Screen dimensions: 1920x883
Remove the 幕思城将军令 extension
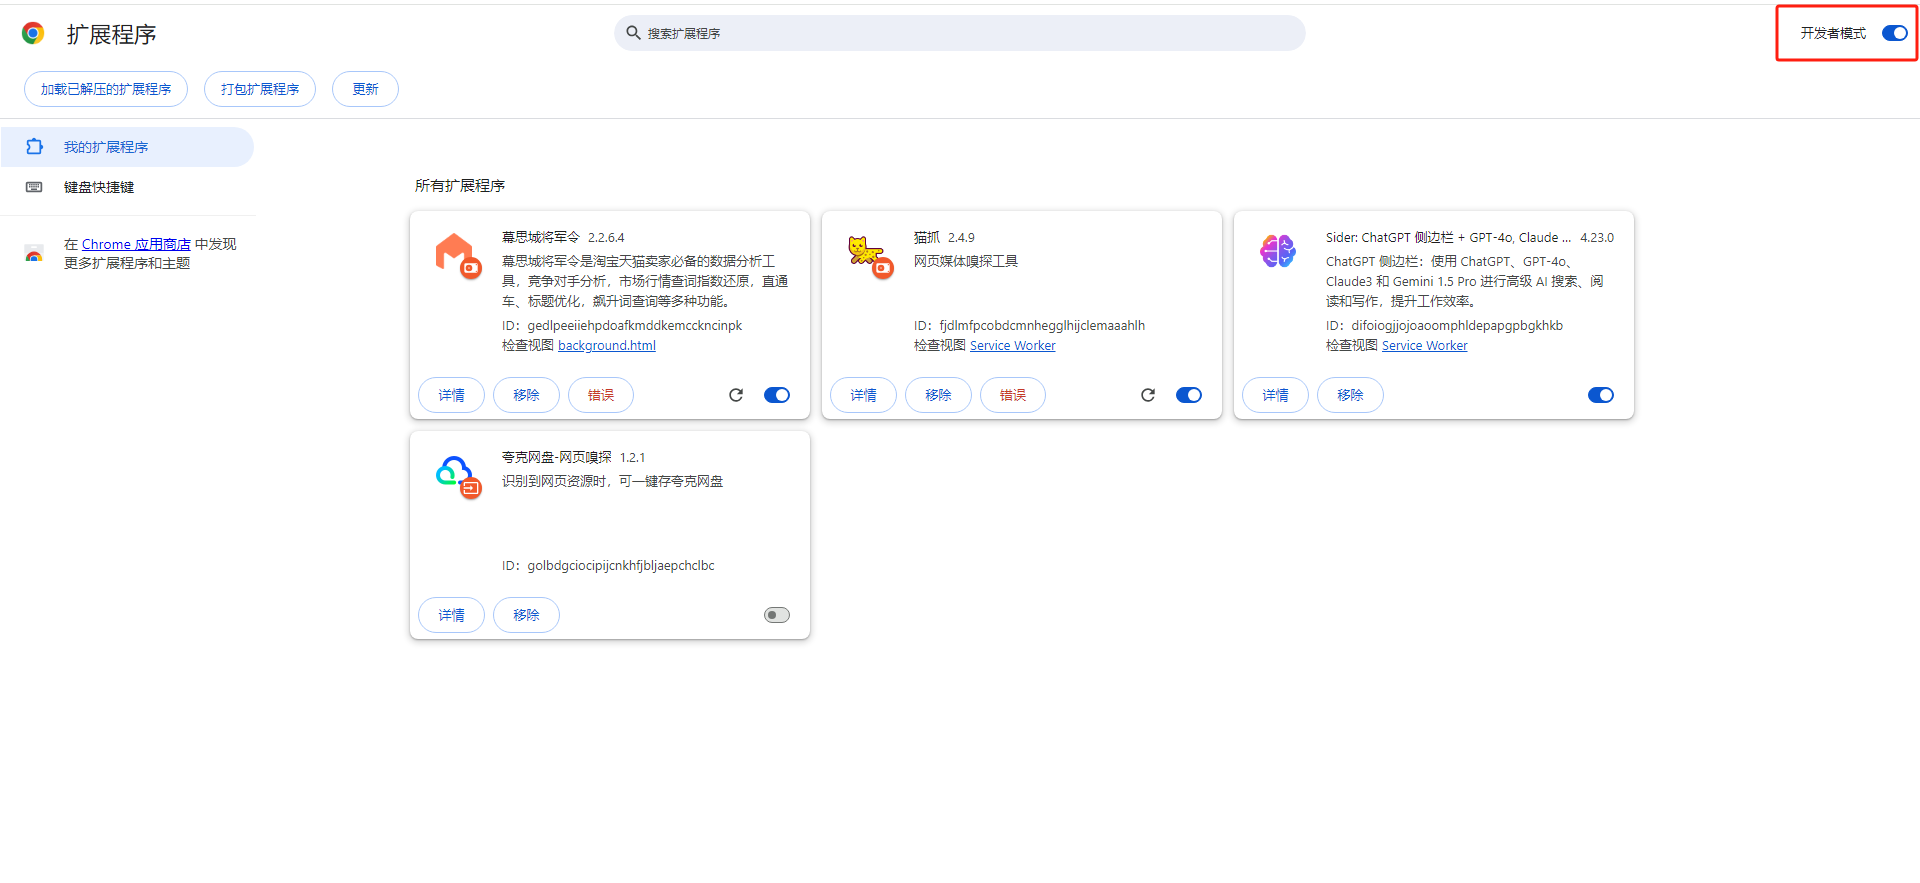[x=526, y=395]
